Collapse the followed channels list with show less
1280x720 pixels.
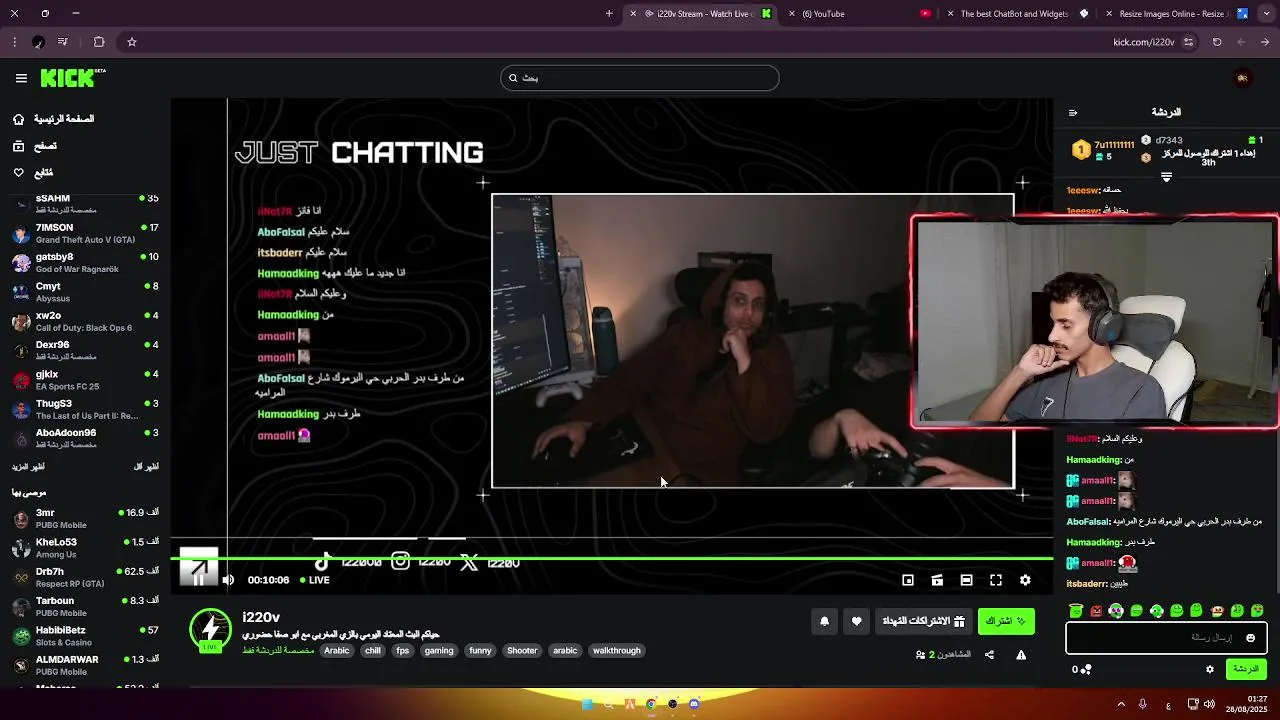[146, 467]
